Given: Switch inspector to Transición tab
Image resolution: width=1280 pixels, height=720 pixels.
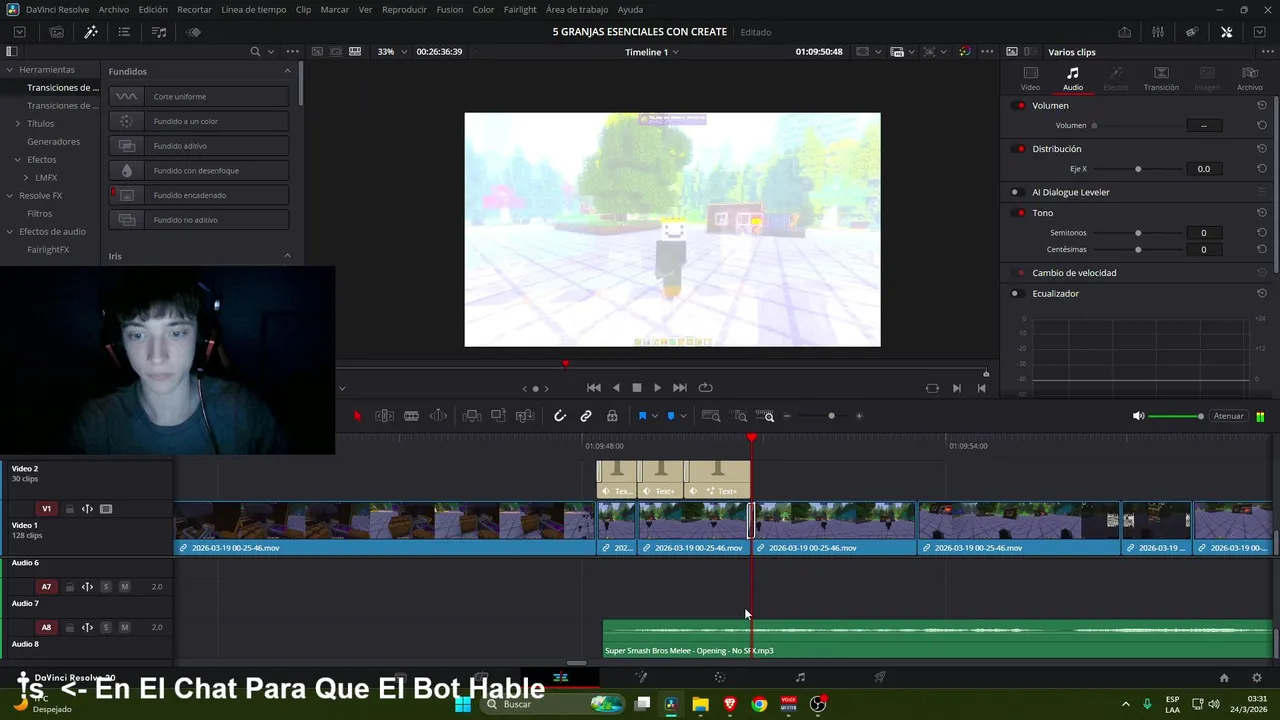Looking at the screenshot, I should (1161, 79).
